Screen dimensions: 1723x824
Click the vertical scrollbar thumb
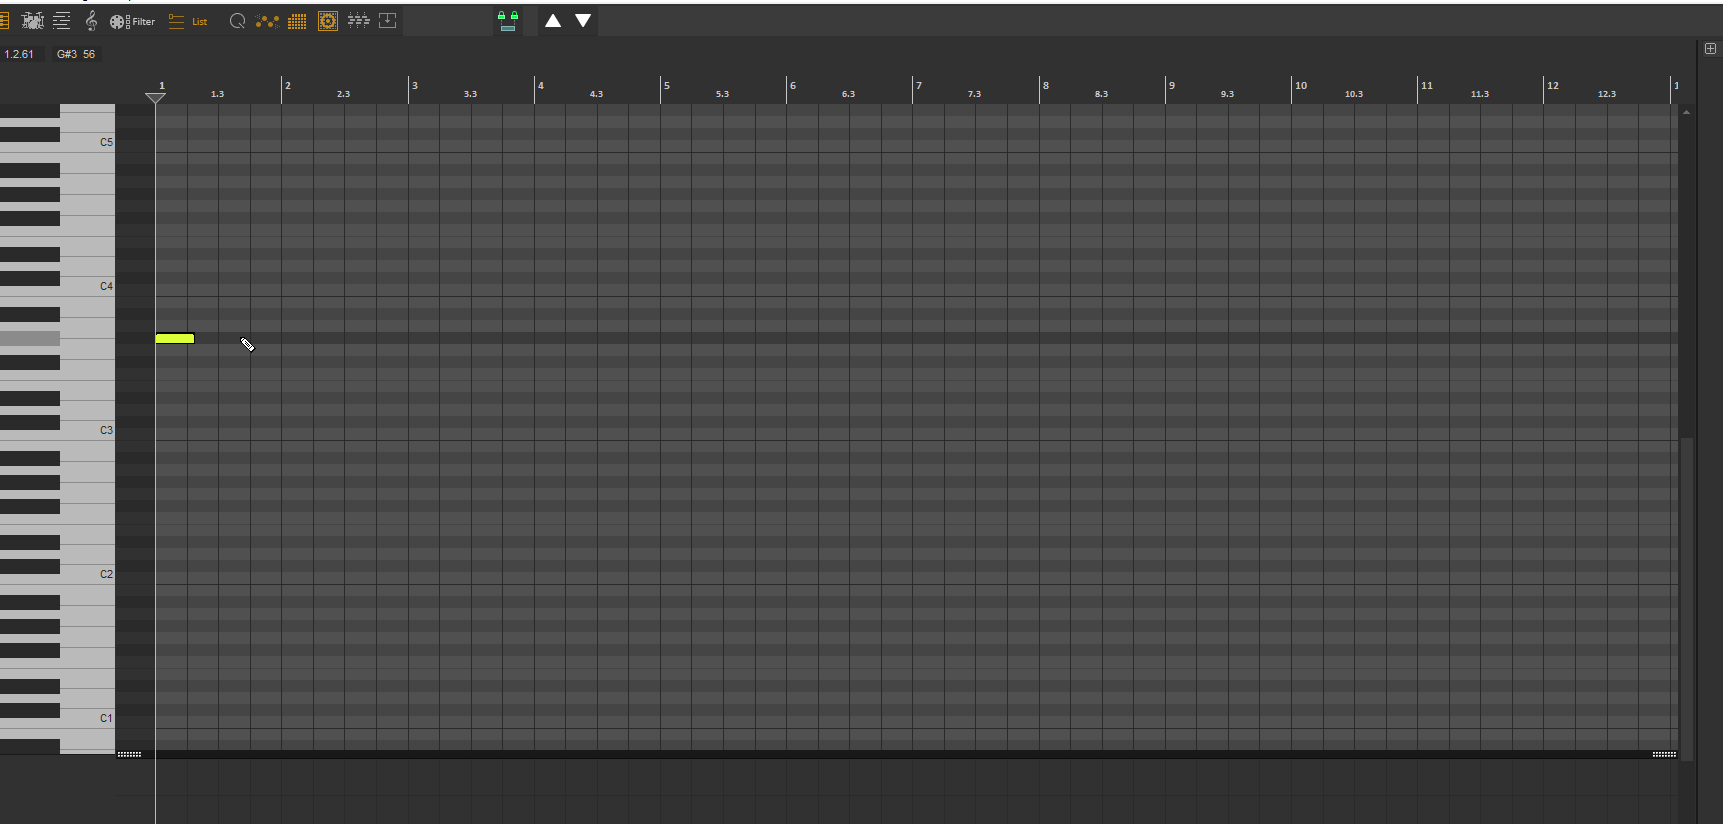tap(1687, 598)
